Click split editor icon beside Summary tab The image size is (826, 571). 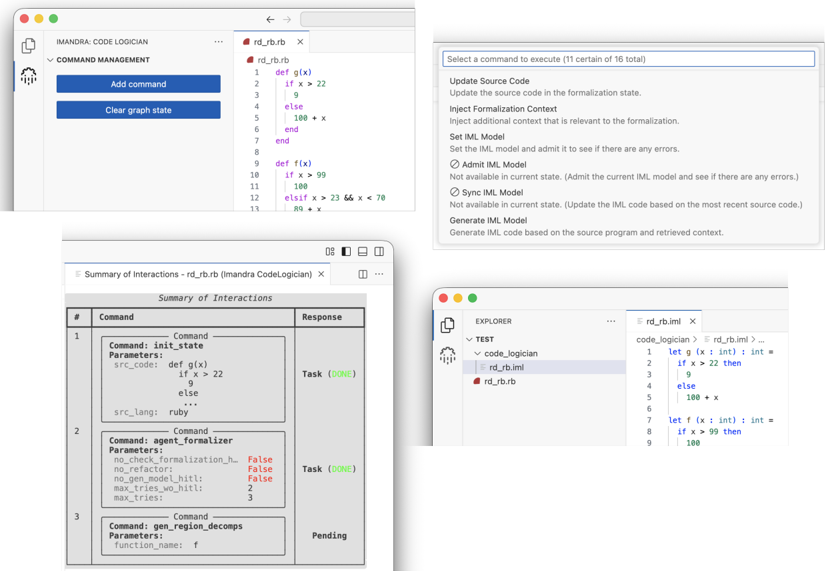[x=363, y=274]
